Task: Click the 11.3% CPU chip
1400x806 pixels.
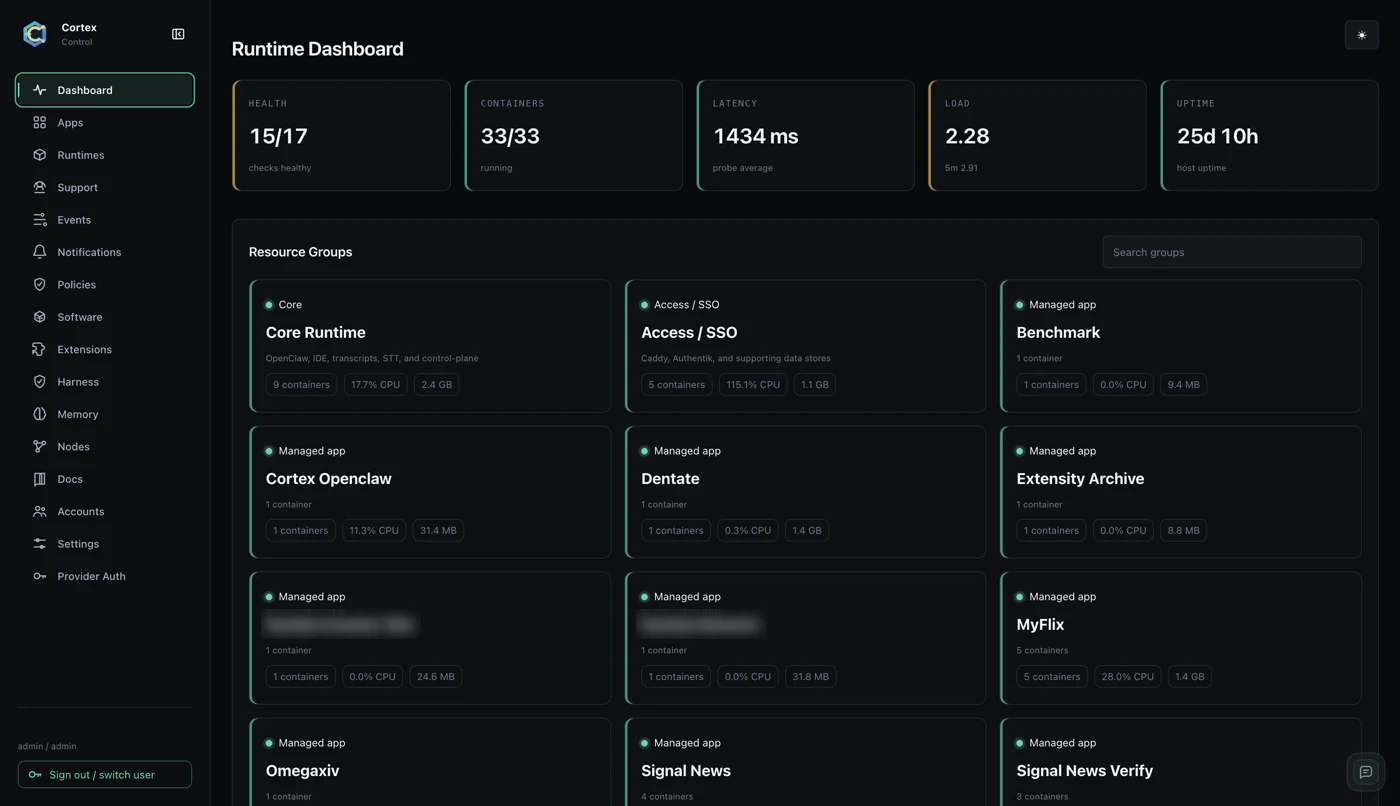Action: click(374, 530)
